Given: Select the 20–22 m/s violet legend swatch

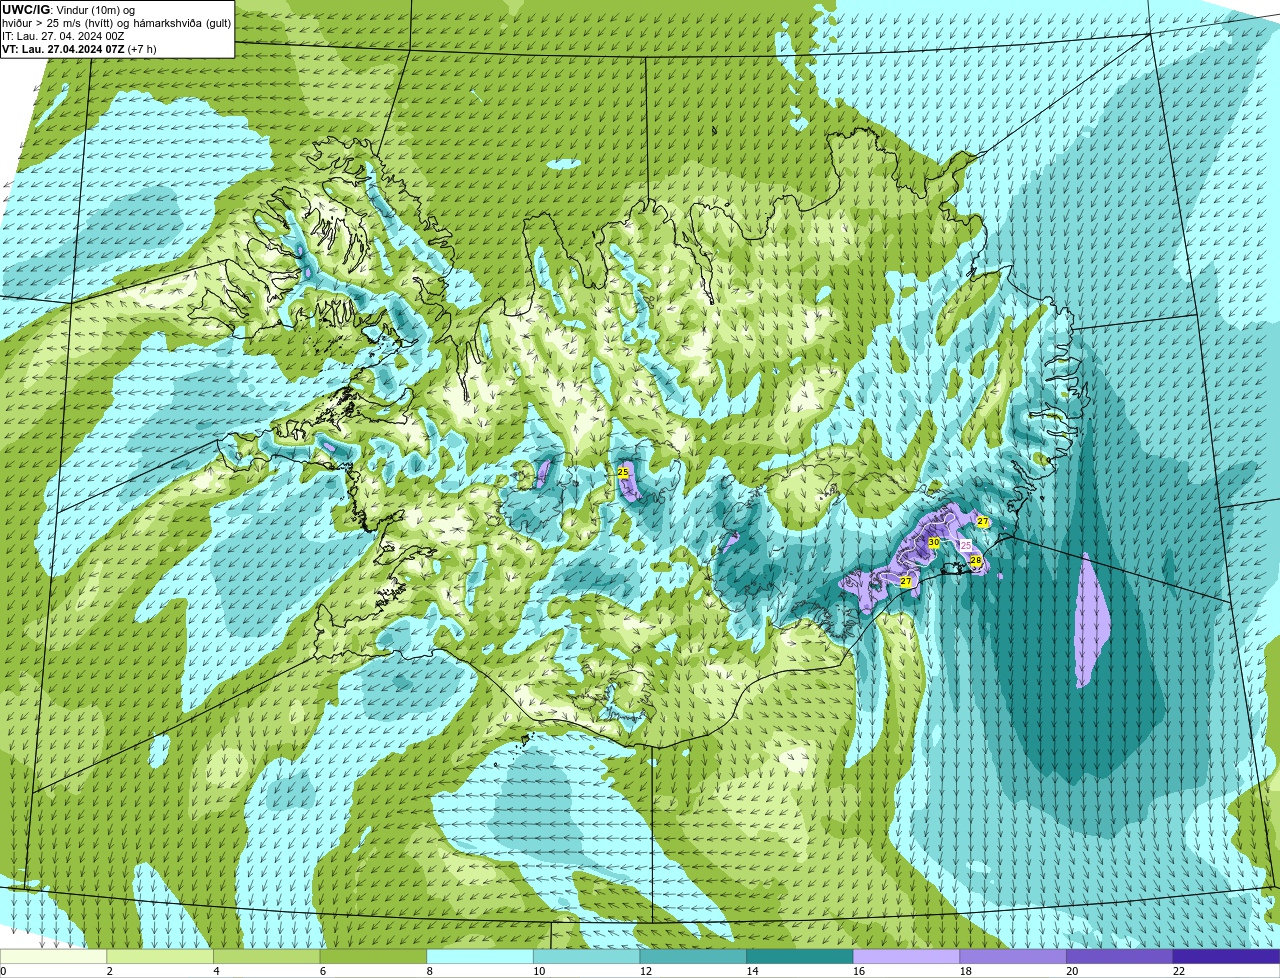Looking at the screenshot, I should coord(1120,956).
